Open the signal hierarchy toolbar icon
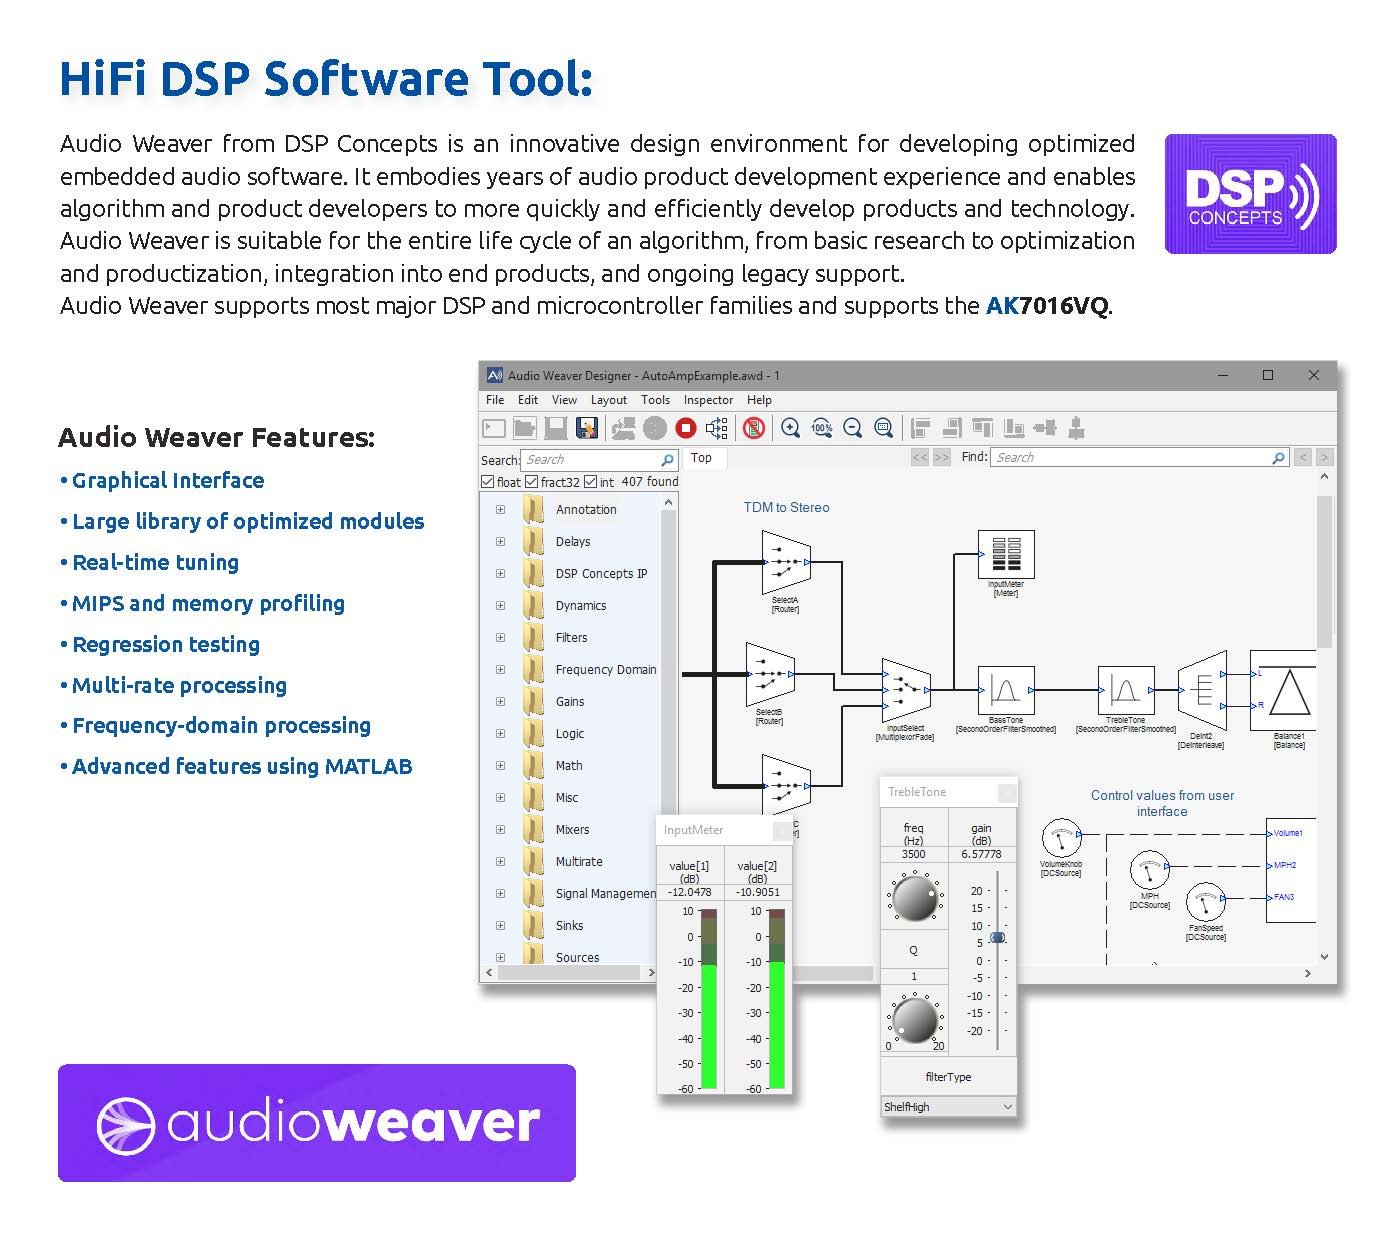The image size is (1395, 1240). [x=716, y=428]
